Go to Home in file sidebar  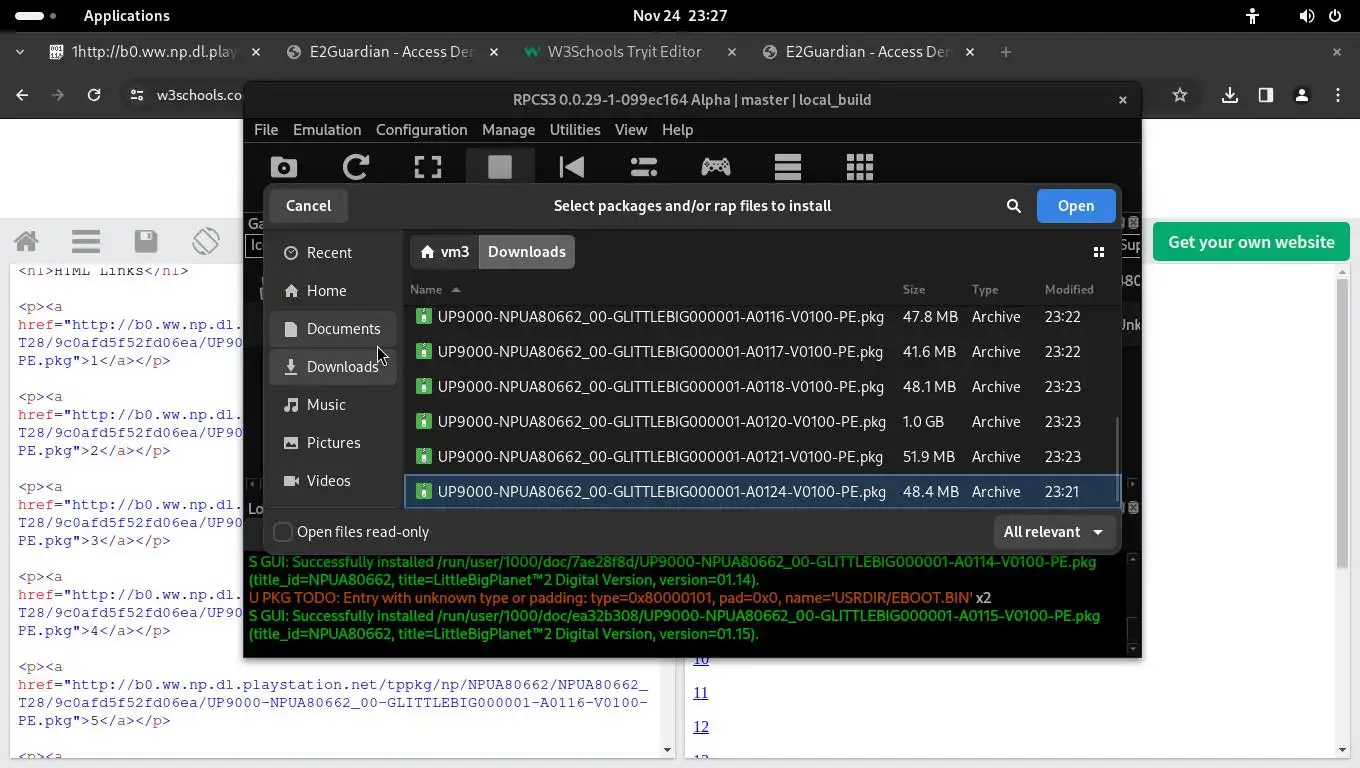coord(333,291)
